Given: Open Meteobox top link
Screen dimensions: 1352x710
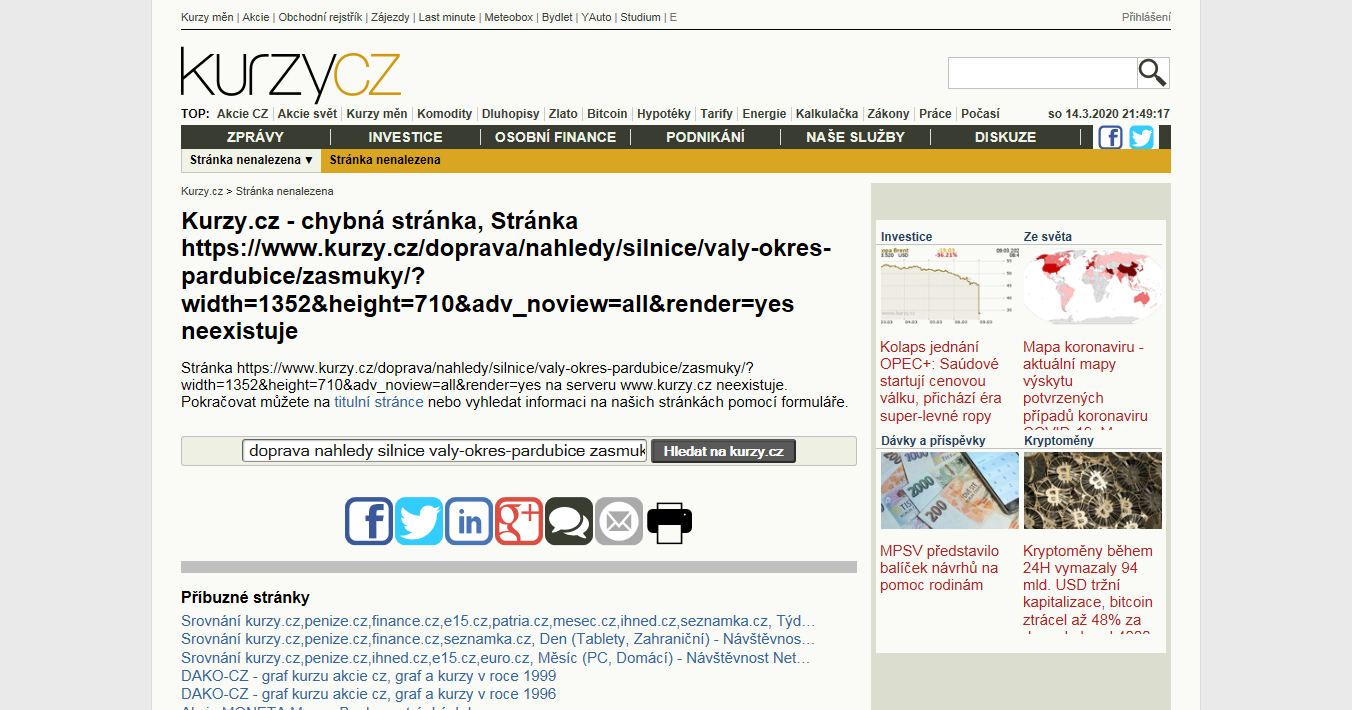Looking at the screenshot, I should click(509, 17).
